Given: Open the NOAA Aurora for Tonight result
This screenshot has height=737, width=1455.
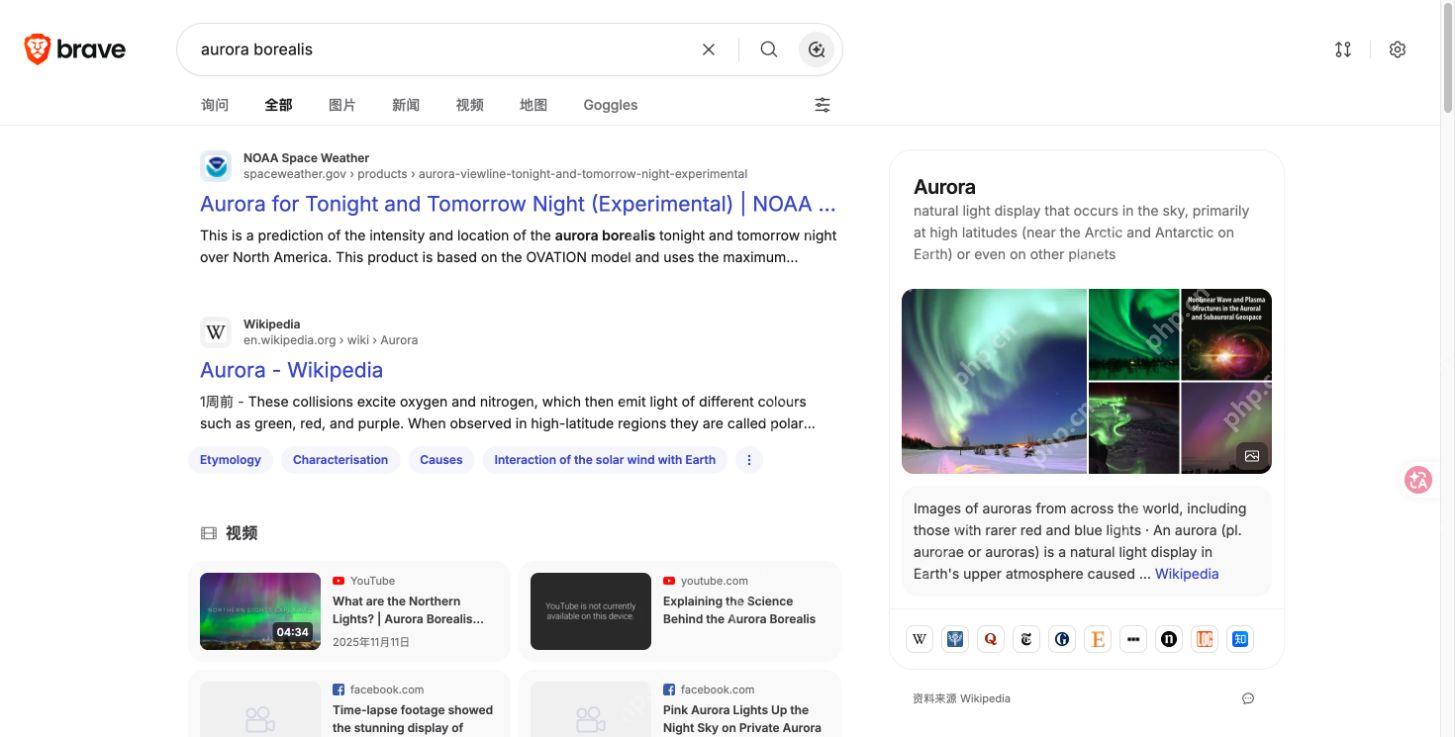Looking at the screenshot, I should (x=518, y=204).
